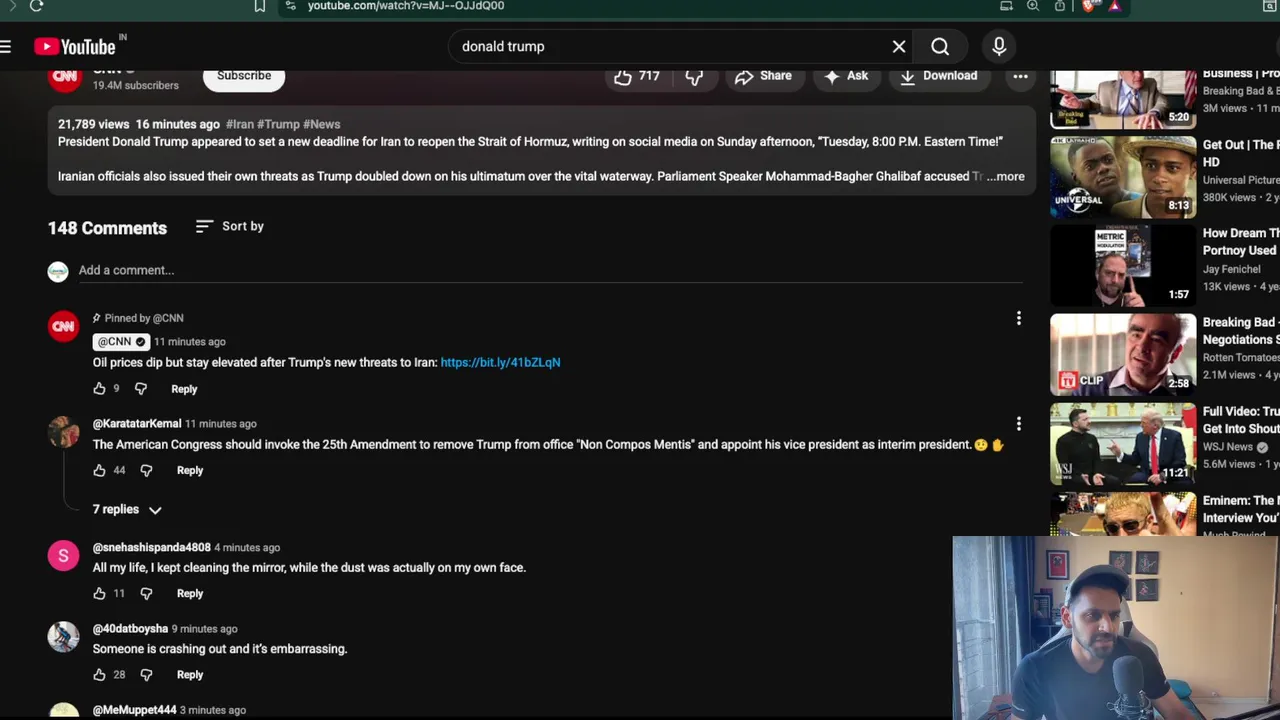Screen dimensions: 1280x720
Task: Reply to snehashispanda4808's comment
Action: click(190, 593)
